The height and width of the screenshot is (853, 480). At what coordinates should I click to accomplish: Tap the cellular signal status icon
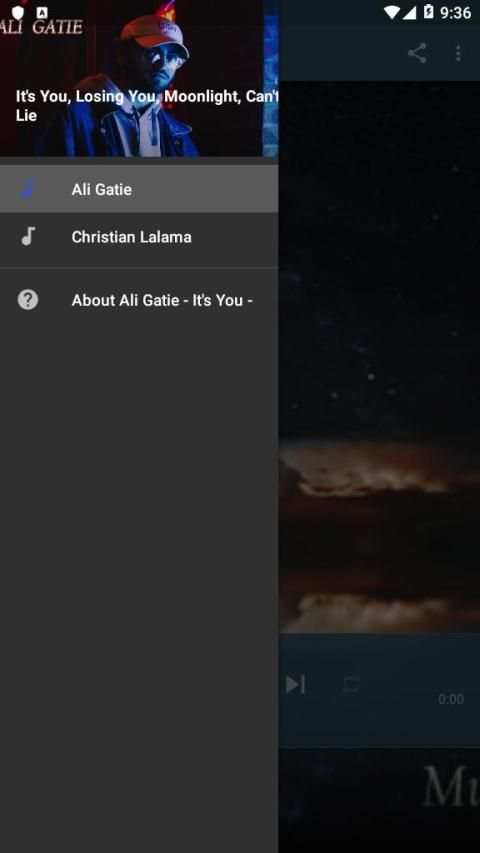coord(409,12)
